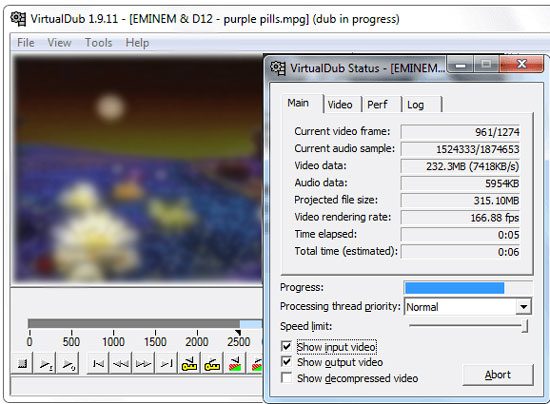This screenshot has height=404, width=550.
Task: Click the main window status bar field
Action: point(137,386)
